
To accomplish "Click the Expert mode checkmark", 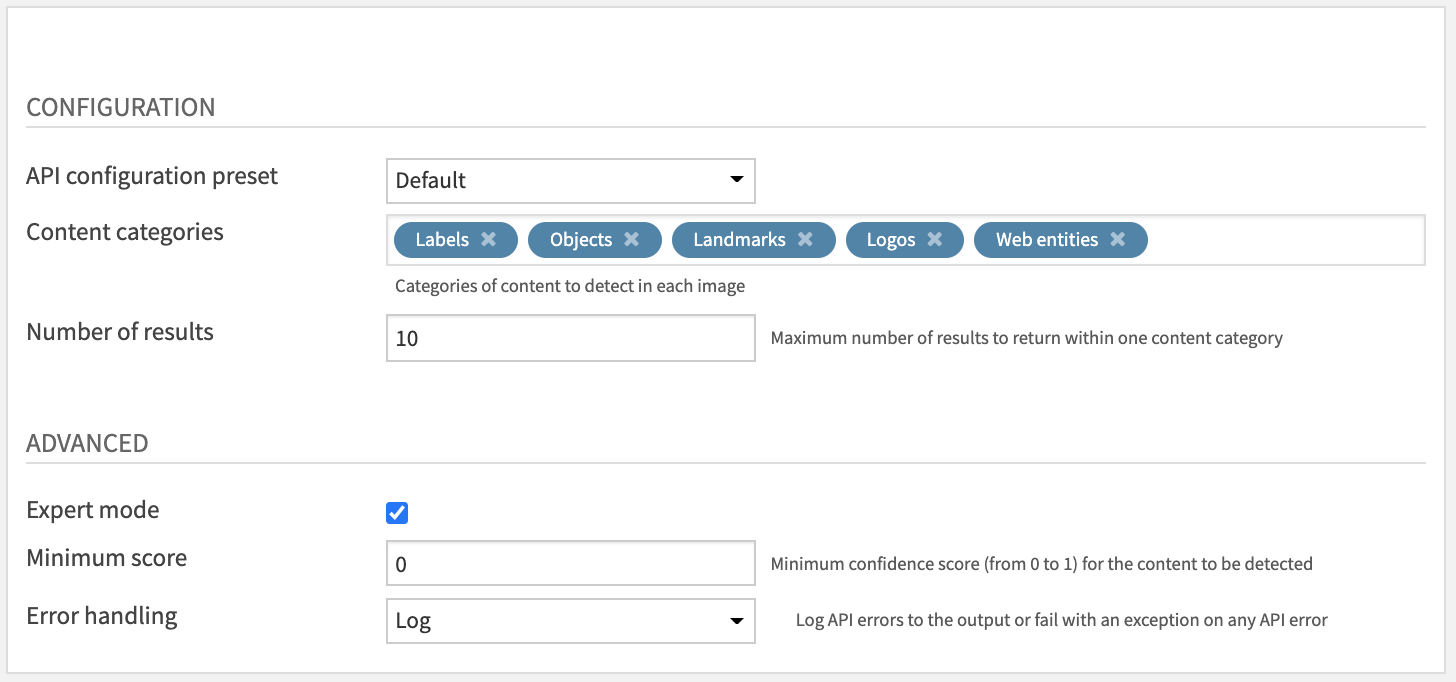I will point(397,513).
